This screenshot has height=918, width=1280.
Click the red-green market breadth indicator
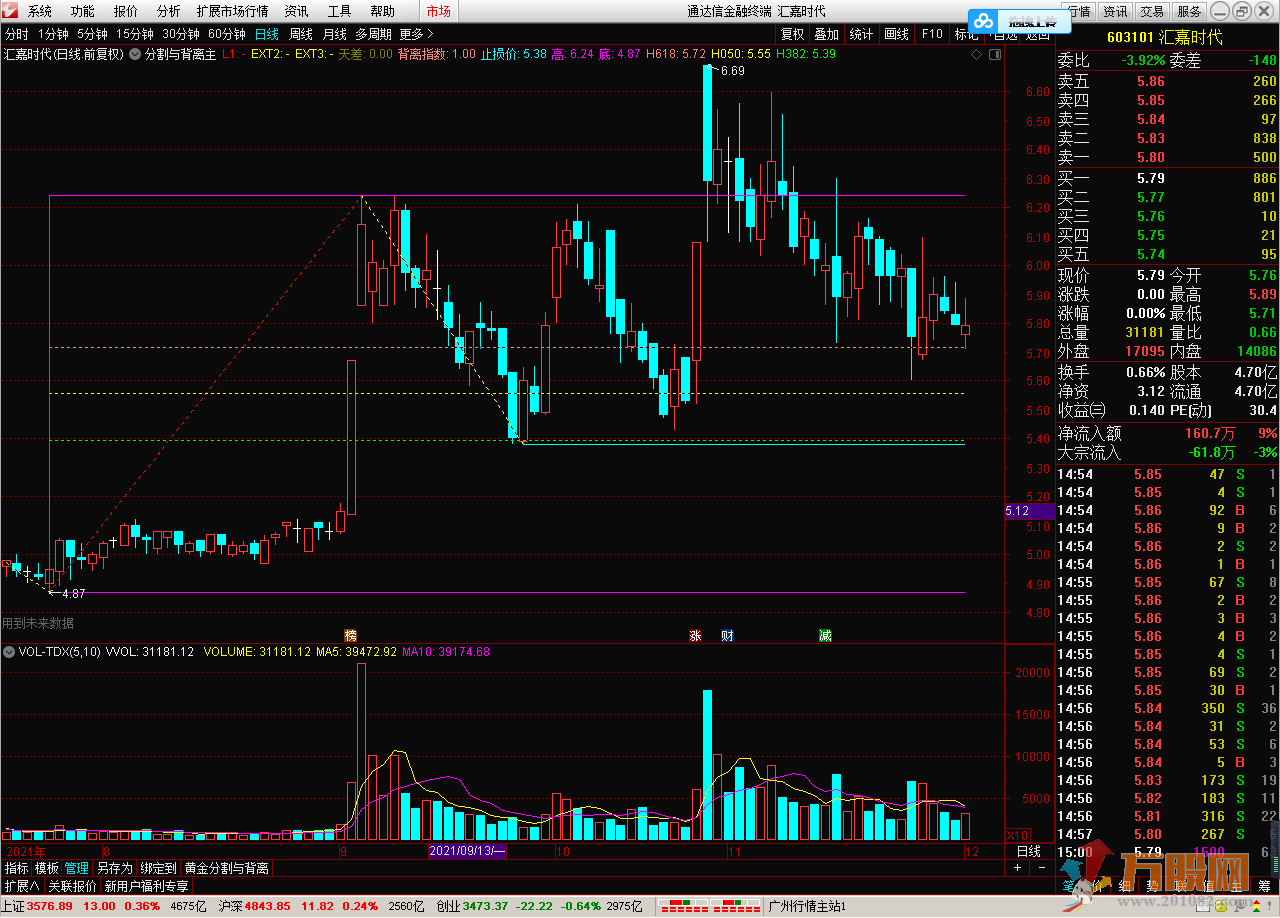[709, 906]
